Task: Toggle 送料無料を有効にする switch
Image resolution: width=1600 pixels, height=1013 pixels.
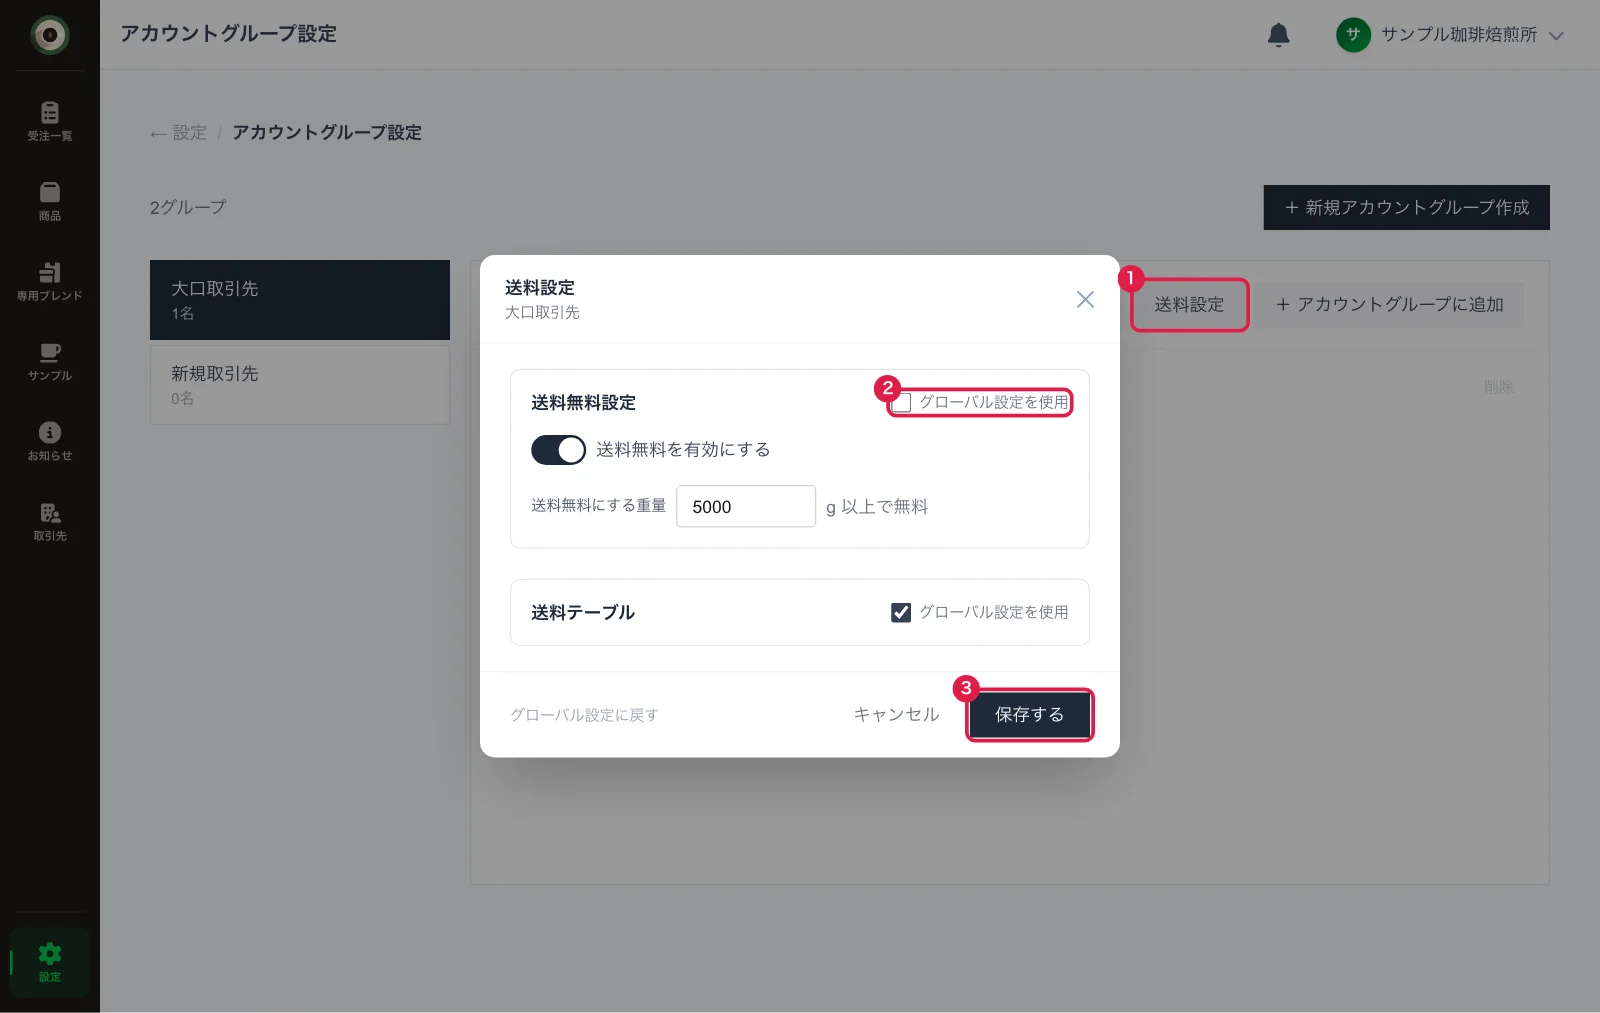Action: (558, 450)
